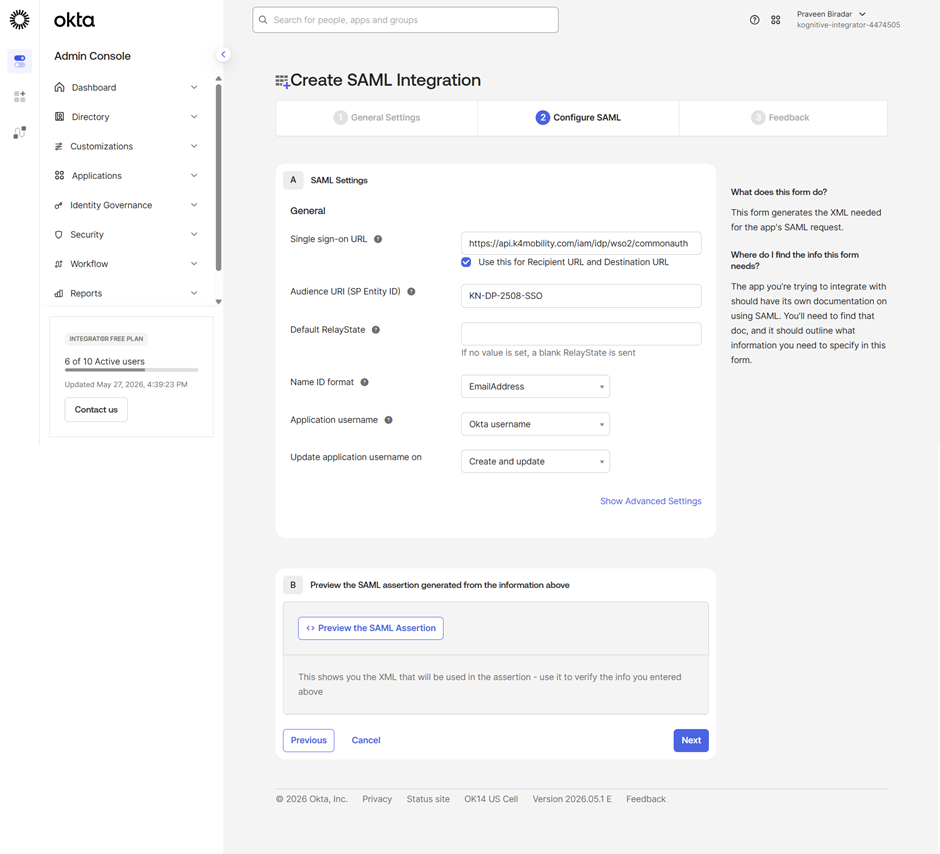Viewport: 940px width, 854px height.
Task: Click the search people, apps and groups box
Action: click(405, 20)
